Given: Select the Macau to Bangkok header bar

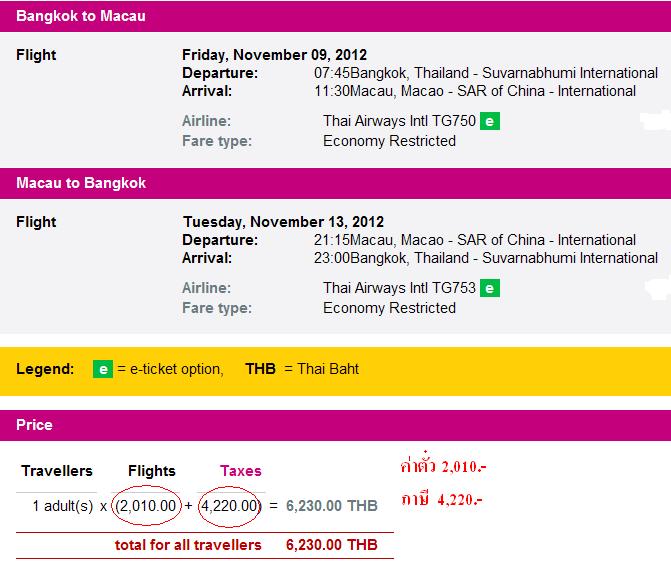Looking at the screenshot, I should pyautogui.click(x=336, y=183).
